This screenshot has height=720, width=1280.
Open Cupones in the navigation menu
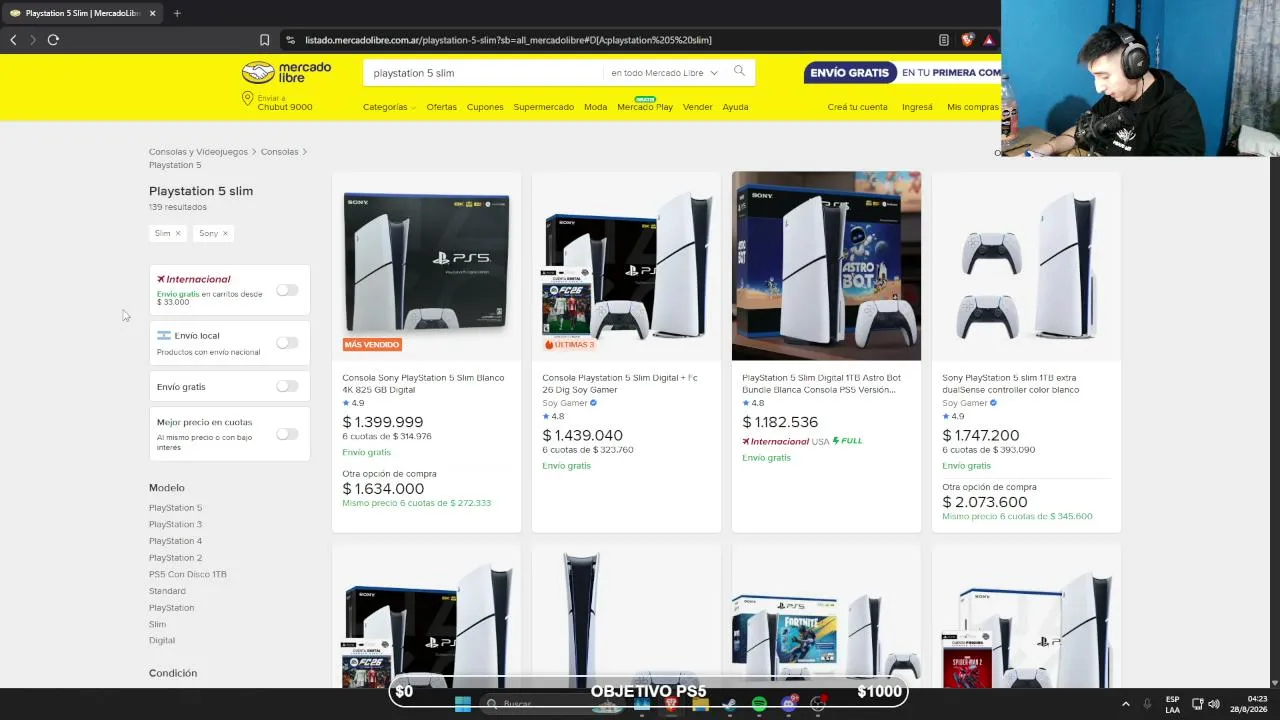pos(485,107)
